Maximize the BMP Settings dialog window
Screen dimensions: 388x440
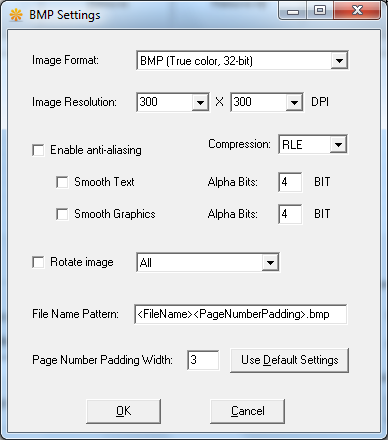click(x=320, y=10)
